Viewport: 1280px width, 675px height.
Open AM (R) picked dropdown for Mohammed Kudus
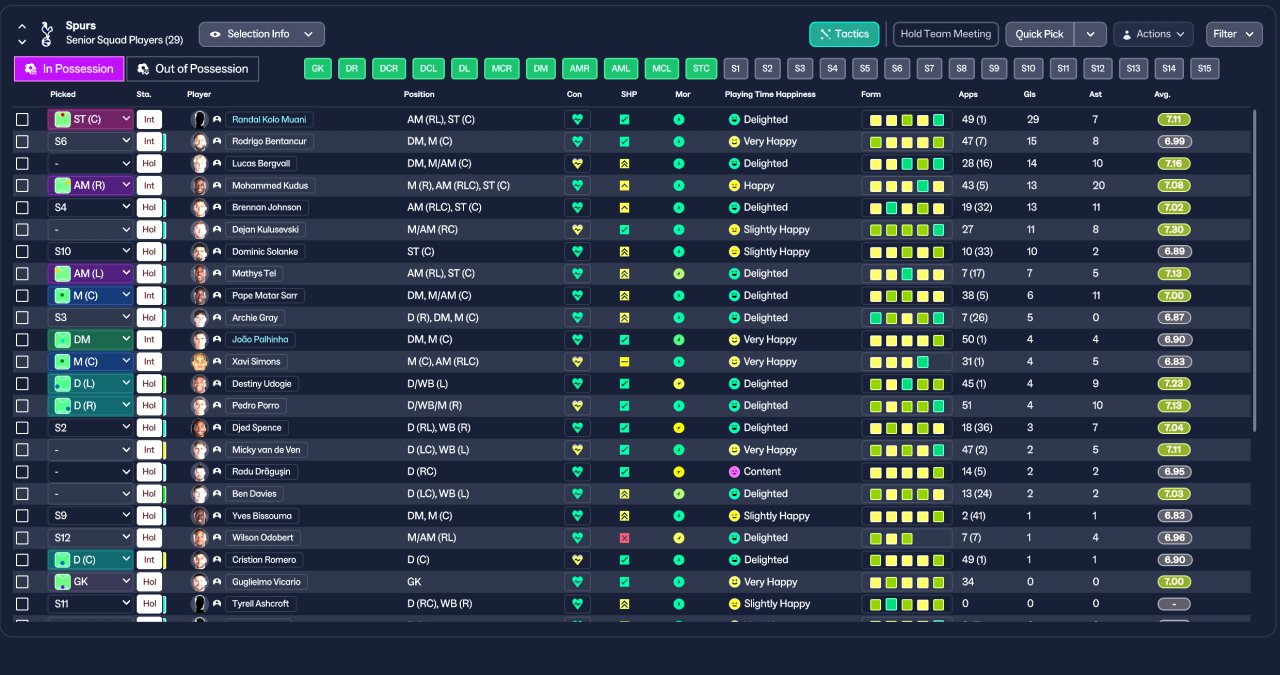[91, 186]
